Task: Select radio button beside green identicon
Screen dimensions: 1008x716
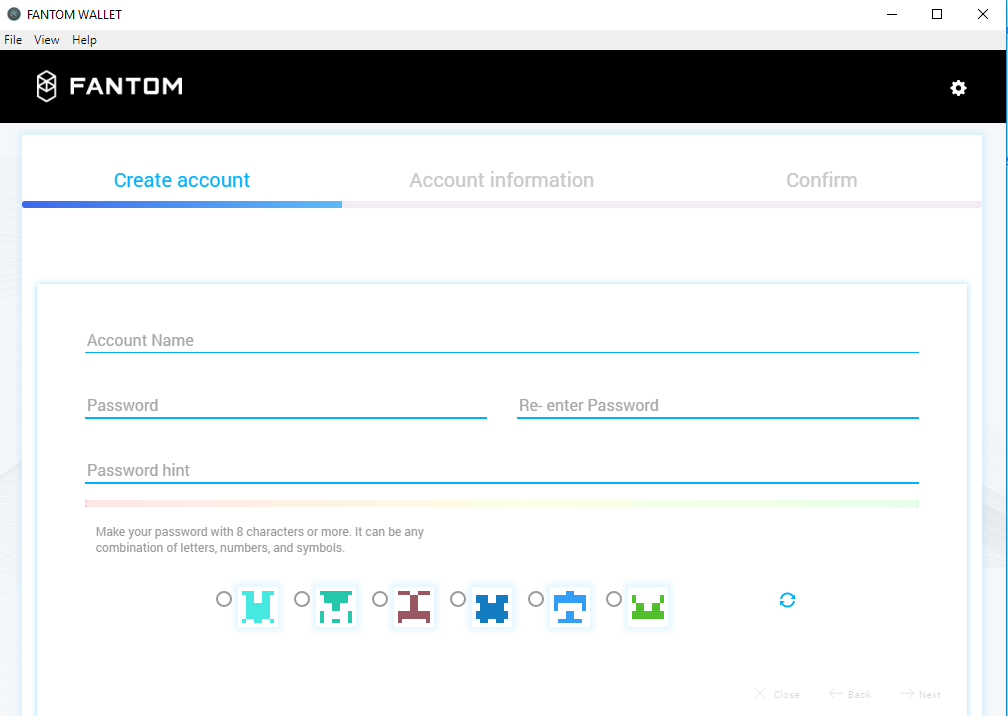Action: coord(614,599)
